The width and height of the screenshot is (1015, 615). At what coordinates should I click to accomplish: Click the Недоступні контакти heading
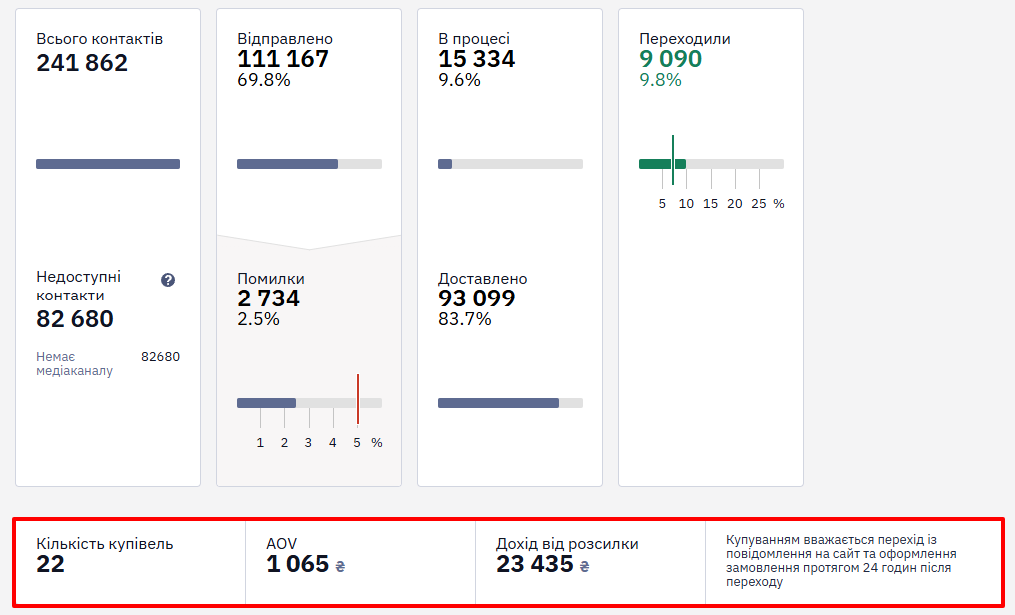coord(78,286)
